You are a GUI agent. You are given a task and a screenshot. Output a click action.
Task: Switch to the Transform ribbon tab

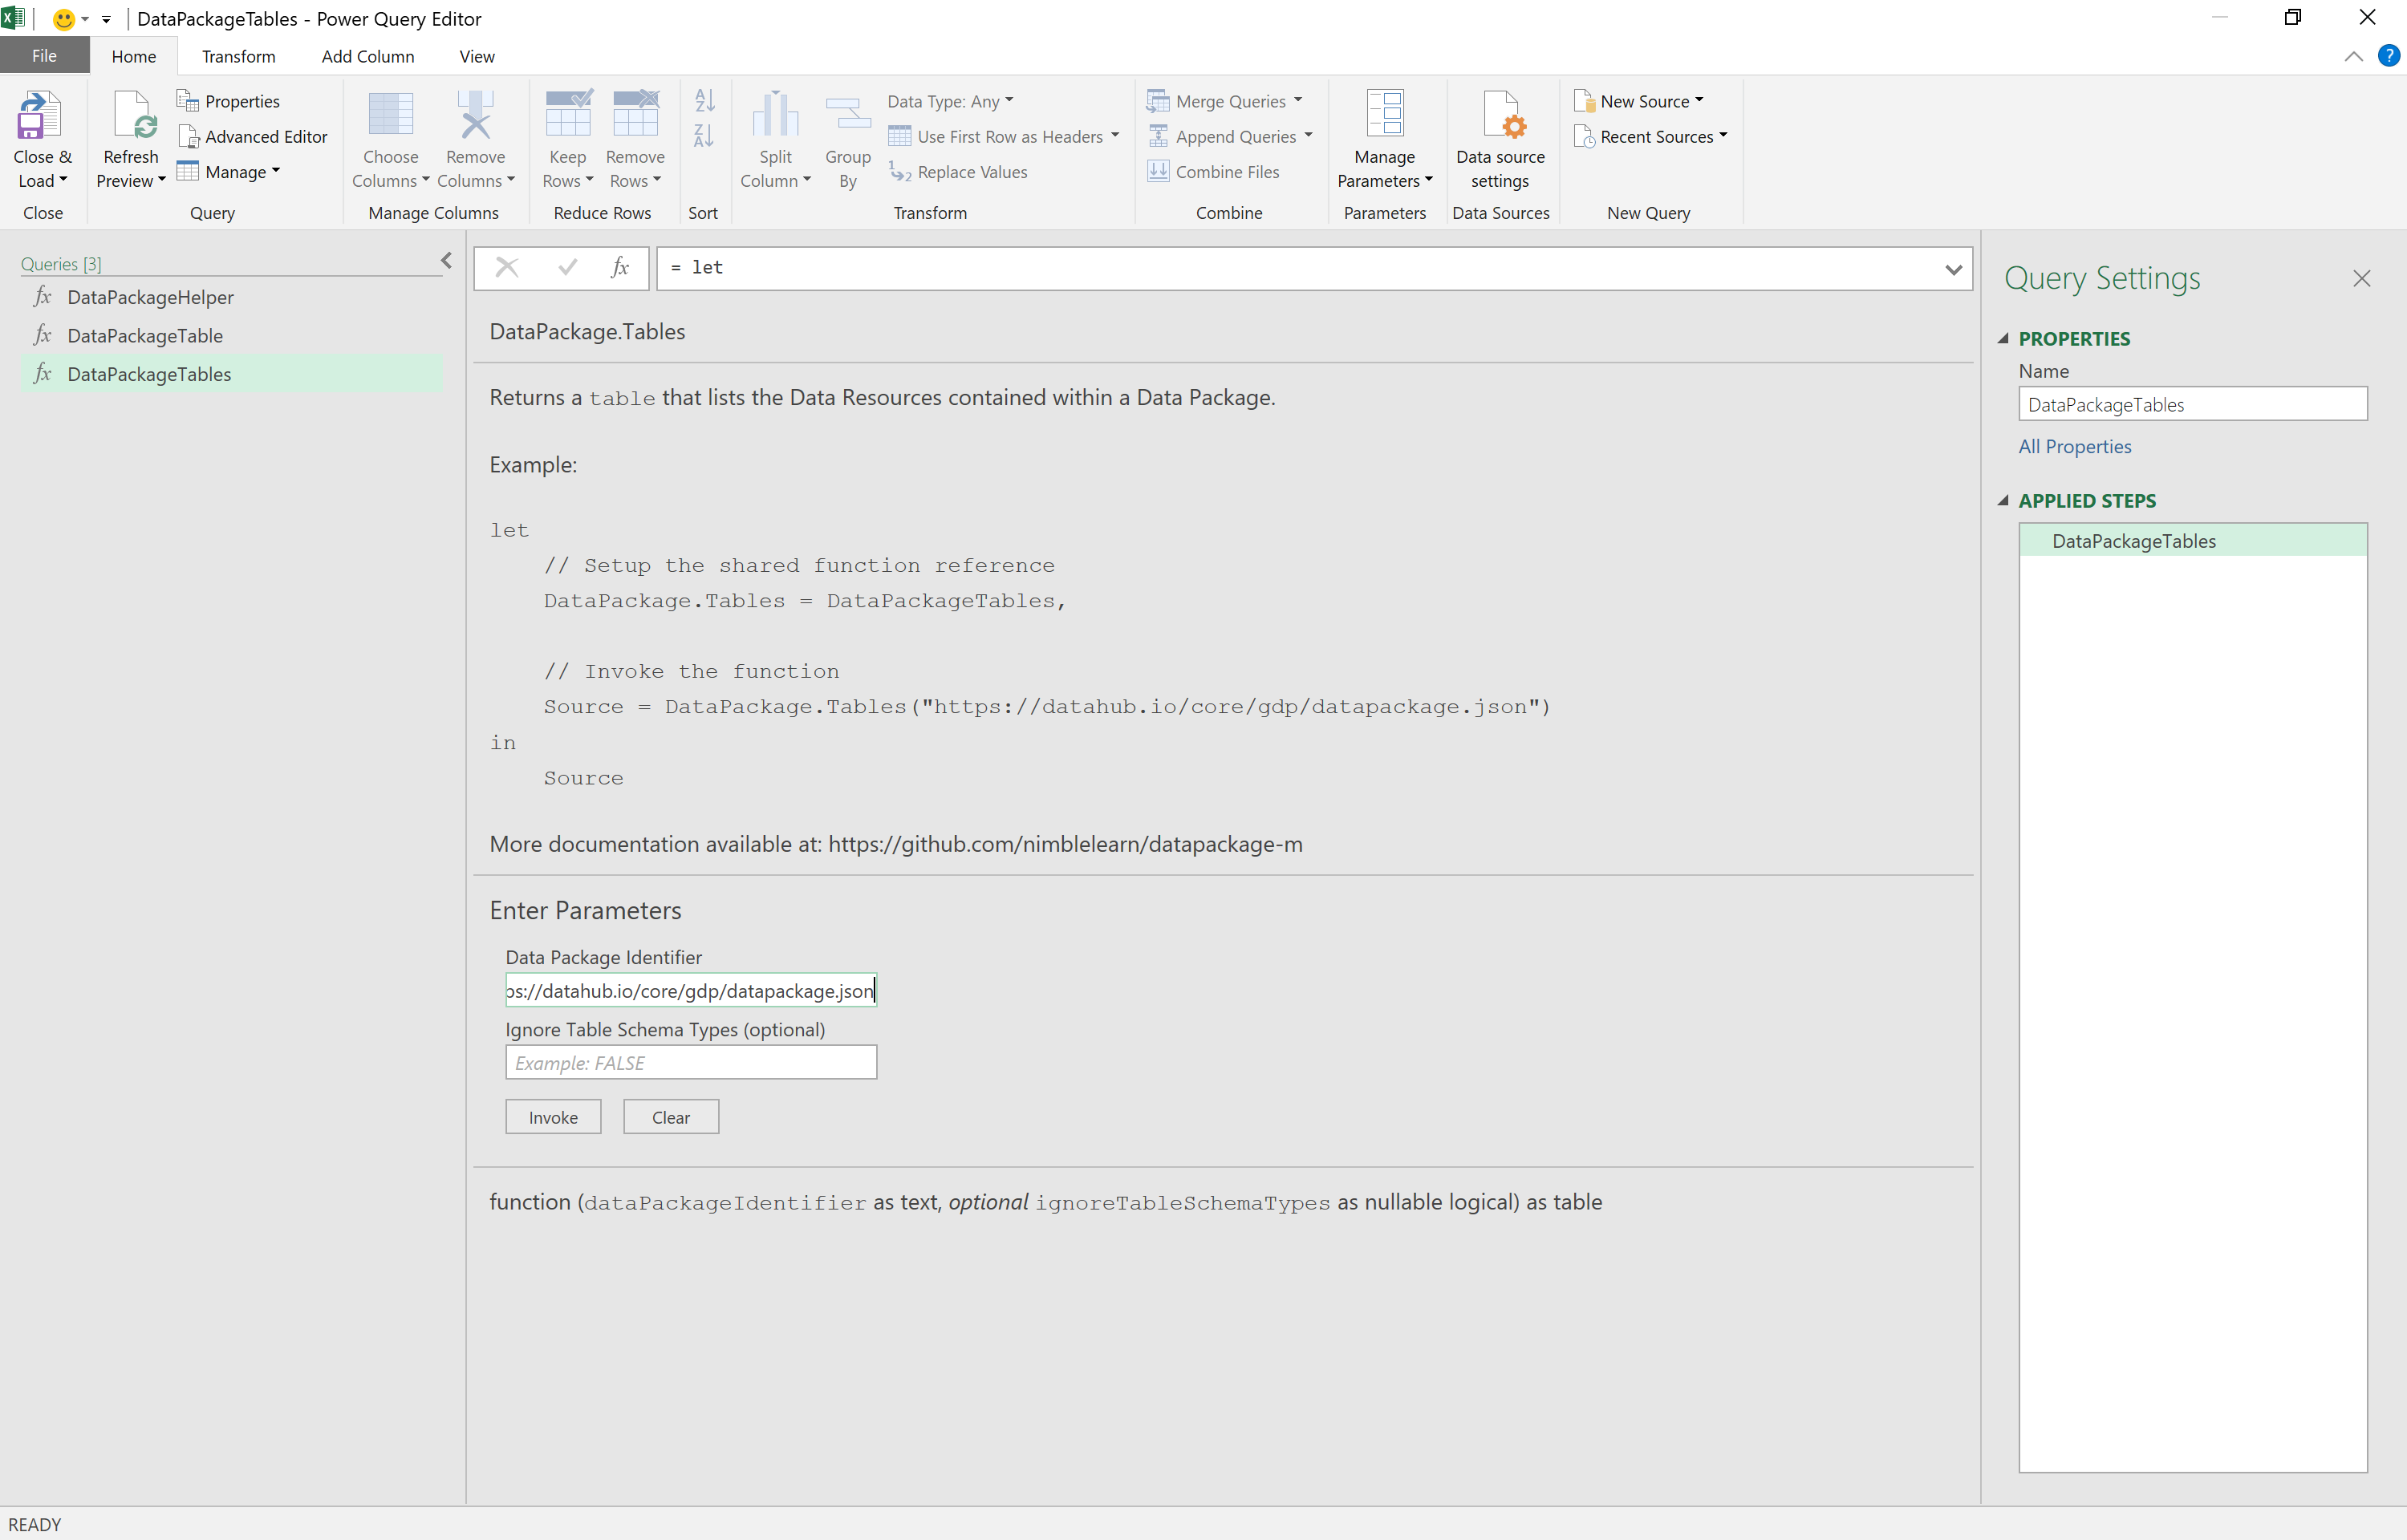coord(238,57)
